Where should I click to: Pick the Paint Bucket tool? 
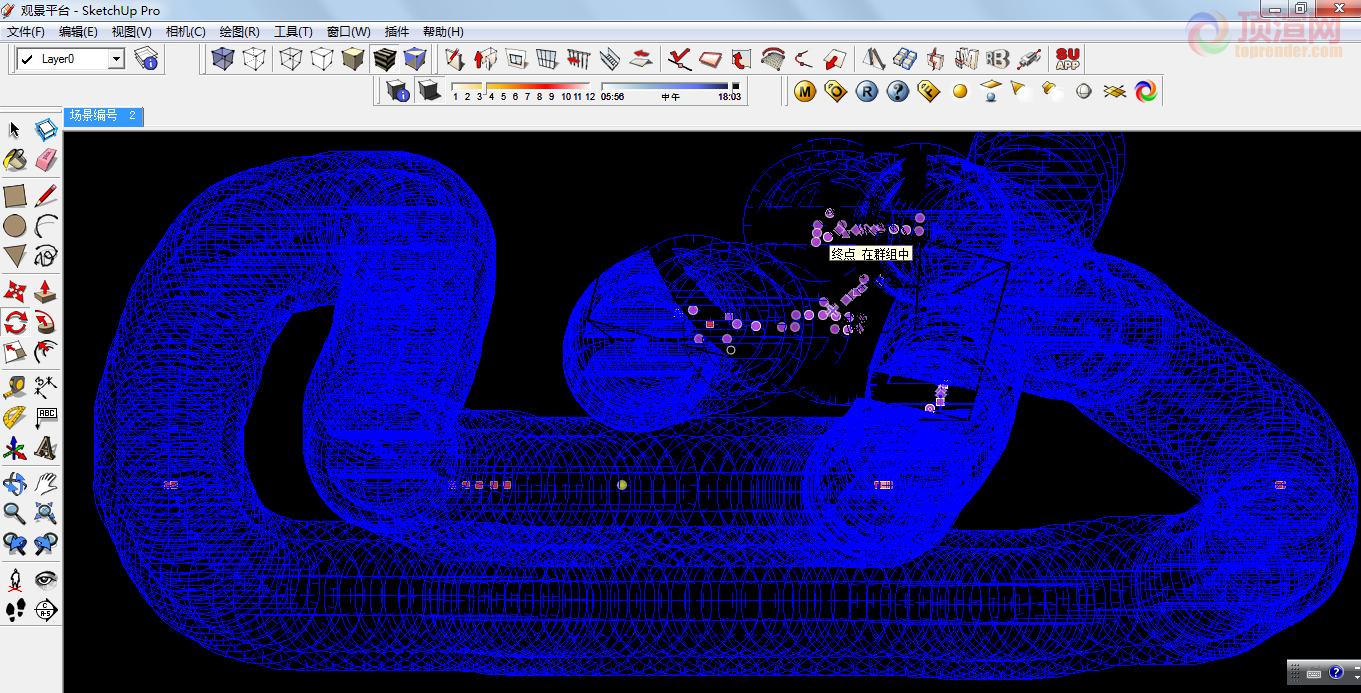(15, 160)
